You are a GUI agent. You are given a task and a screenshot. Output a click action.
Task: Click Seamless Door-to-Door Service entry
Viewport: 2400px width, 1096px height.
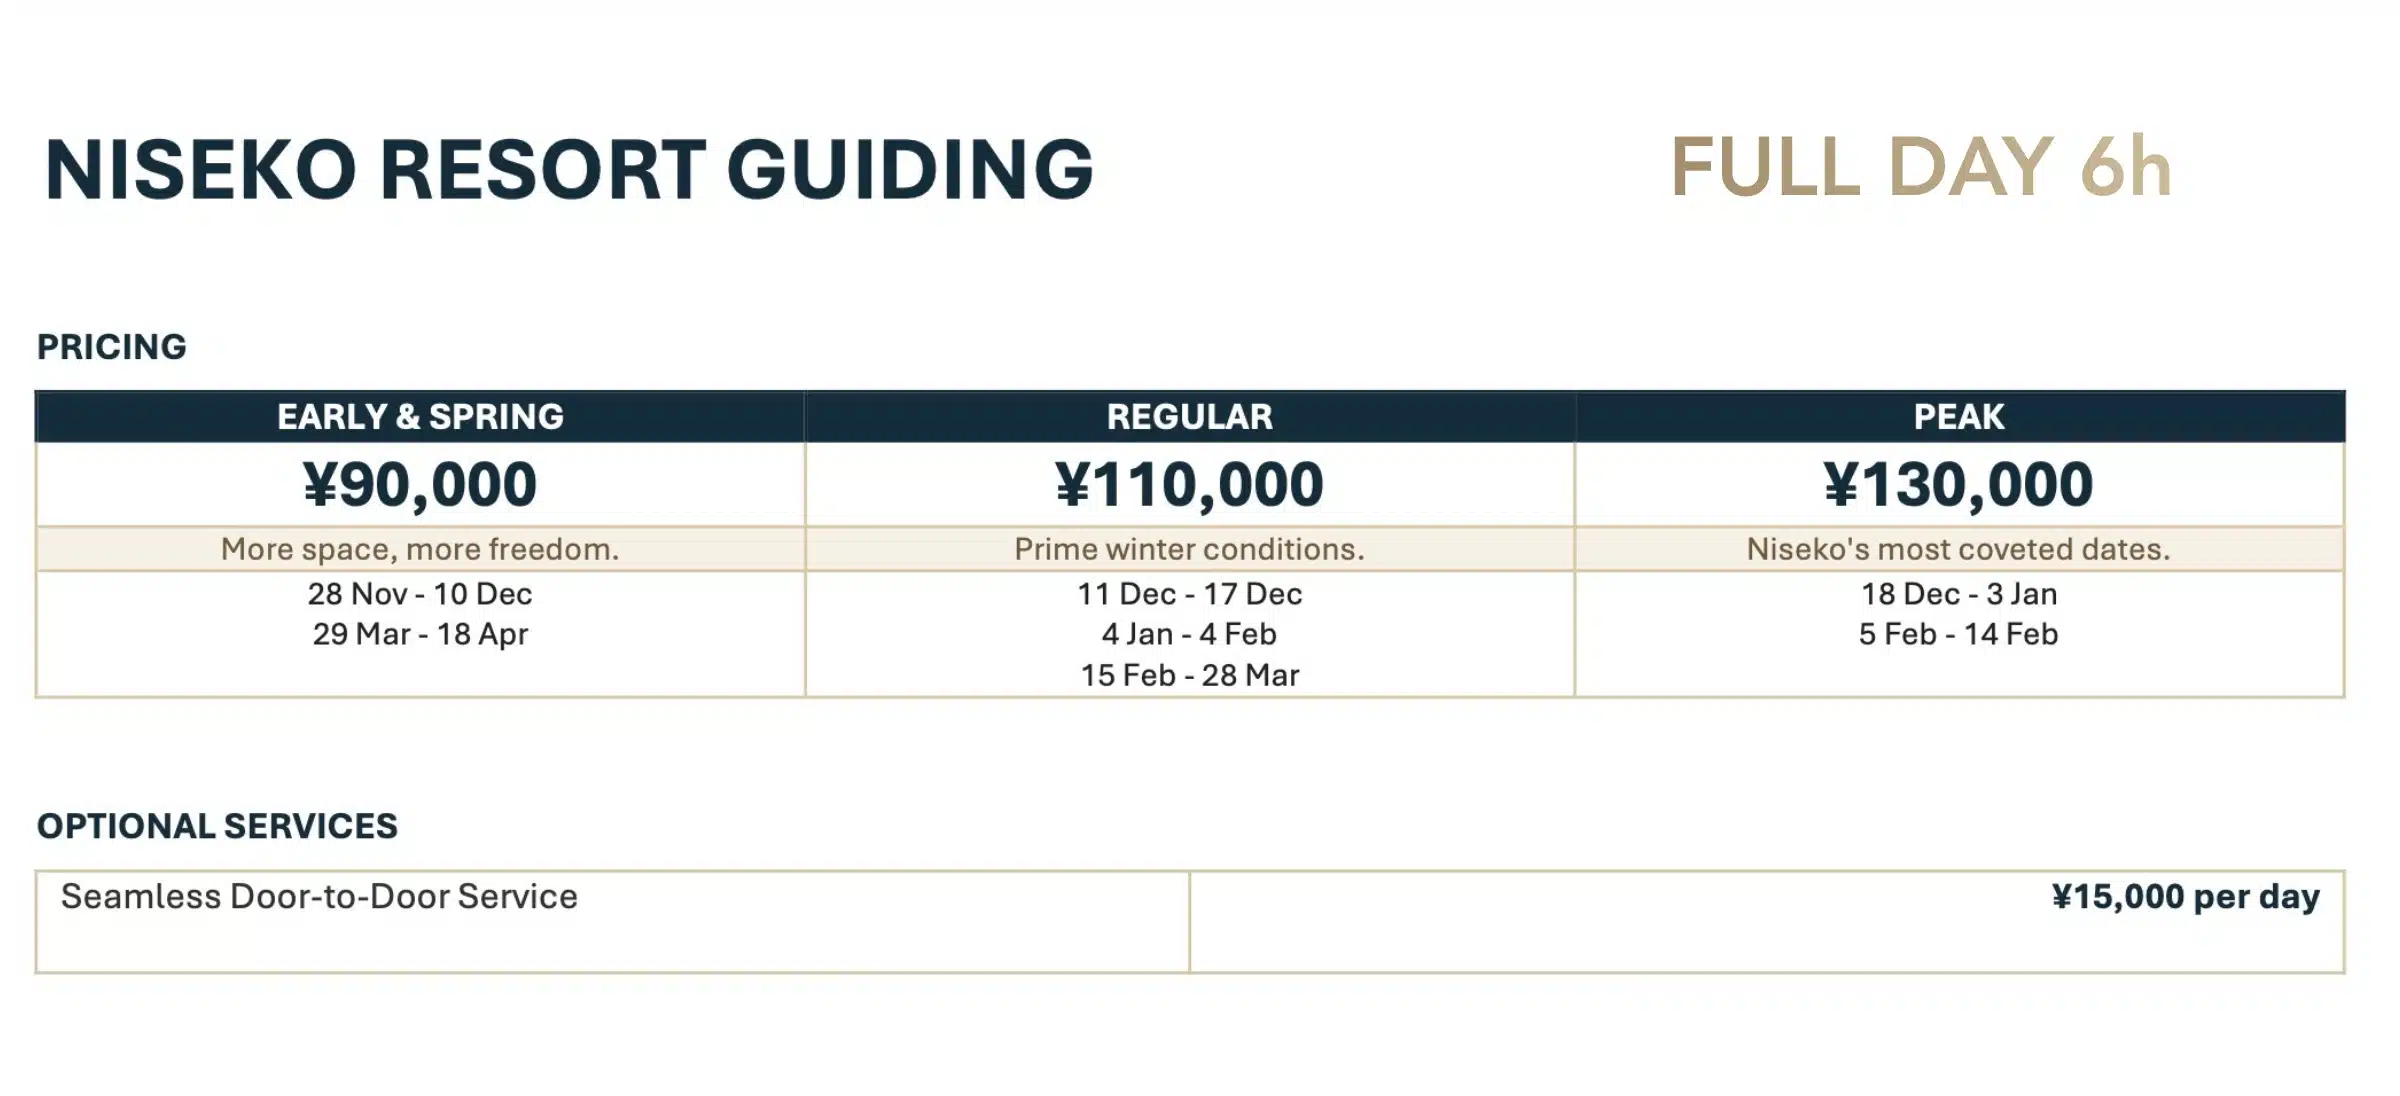(x=319, y=896)
